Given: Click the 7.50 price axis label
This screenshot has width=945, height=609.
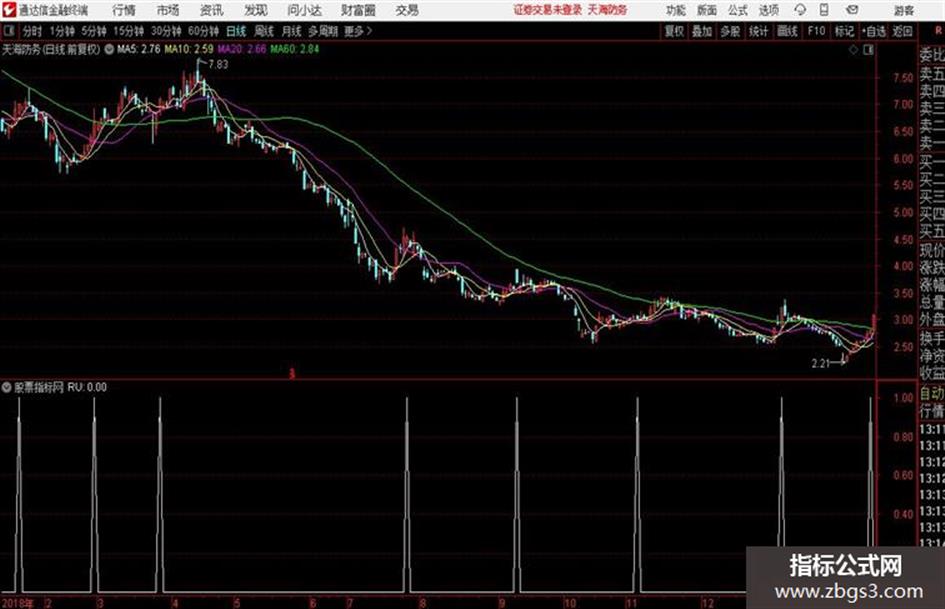Looking at the screenshot, I should point(903,78).
